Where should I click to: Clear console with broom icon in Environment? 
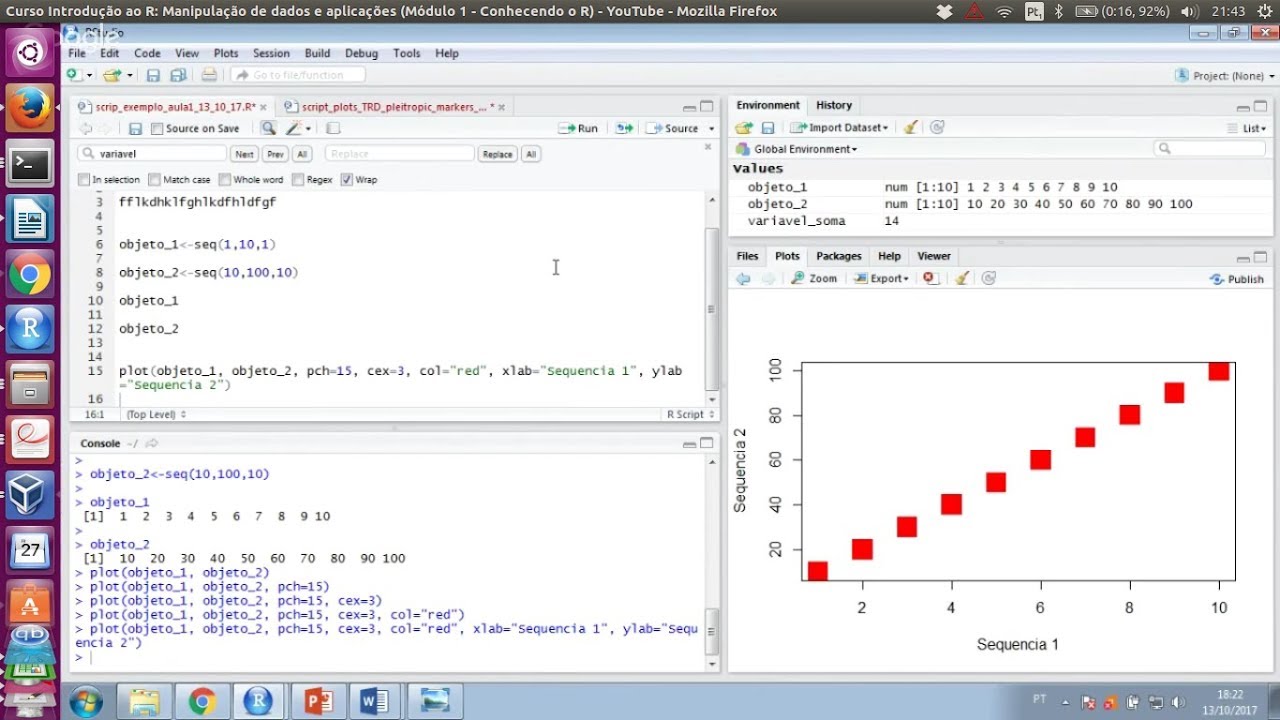pyautogui.click(x=910, y=128)
